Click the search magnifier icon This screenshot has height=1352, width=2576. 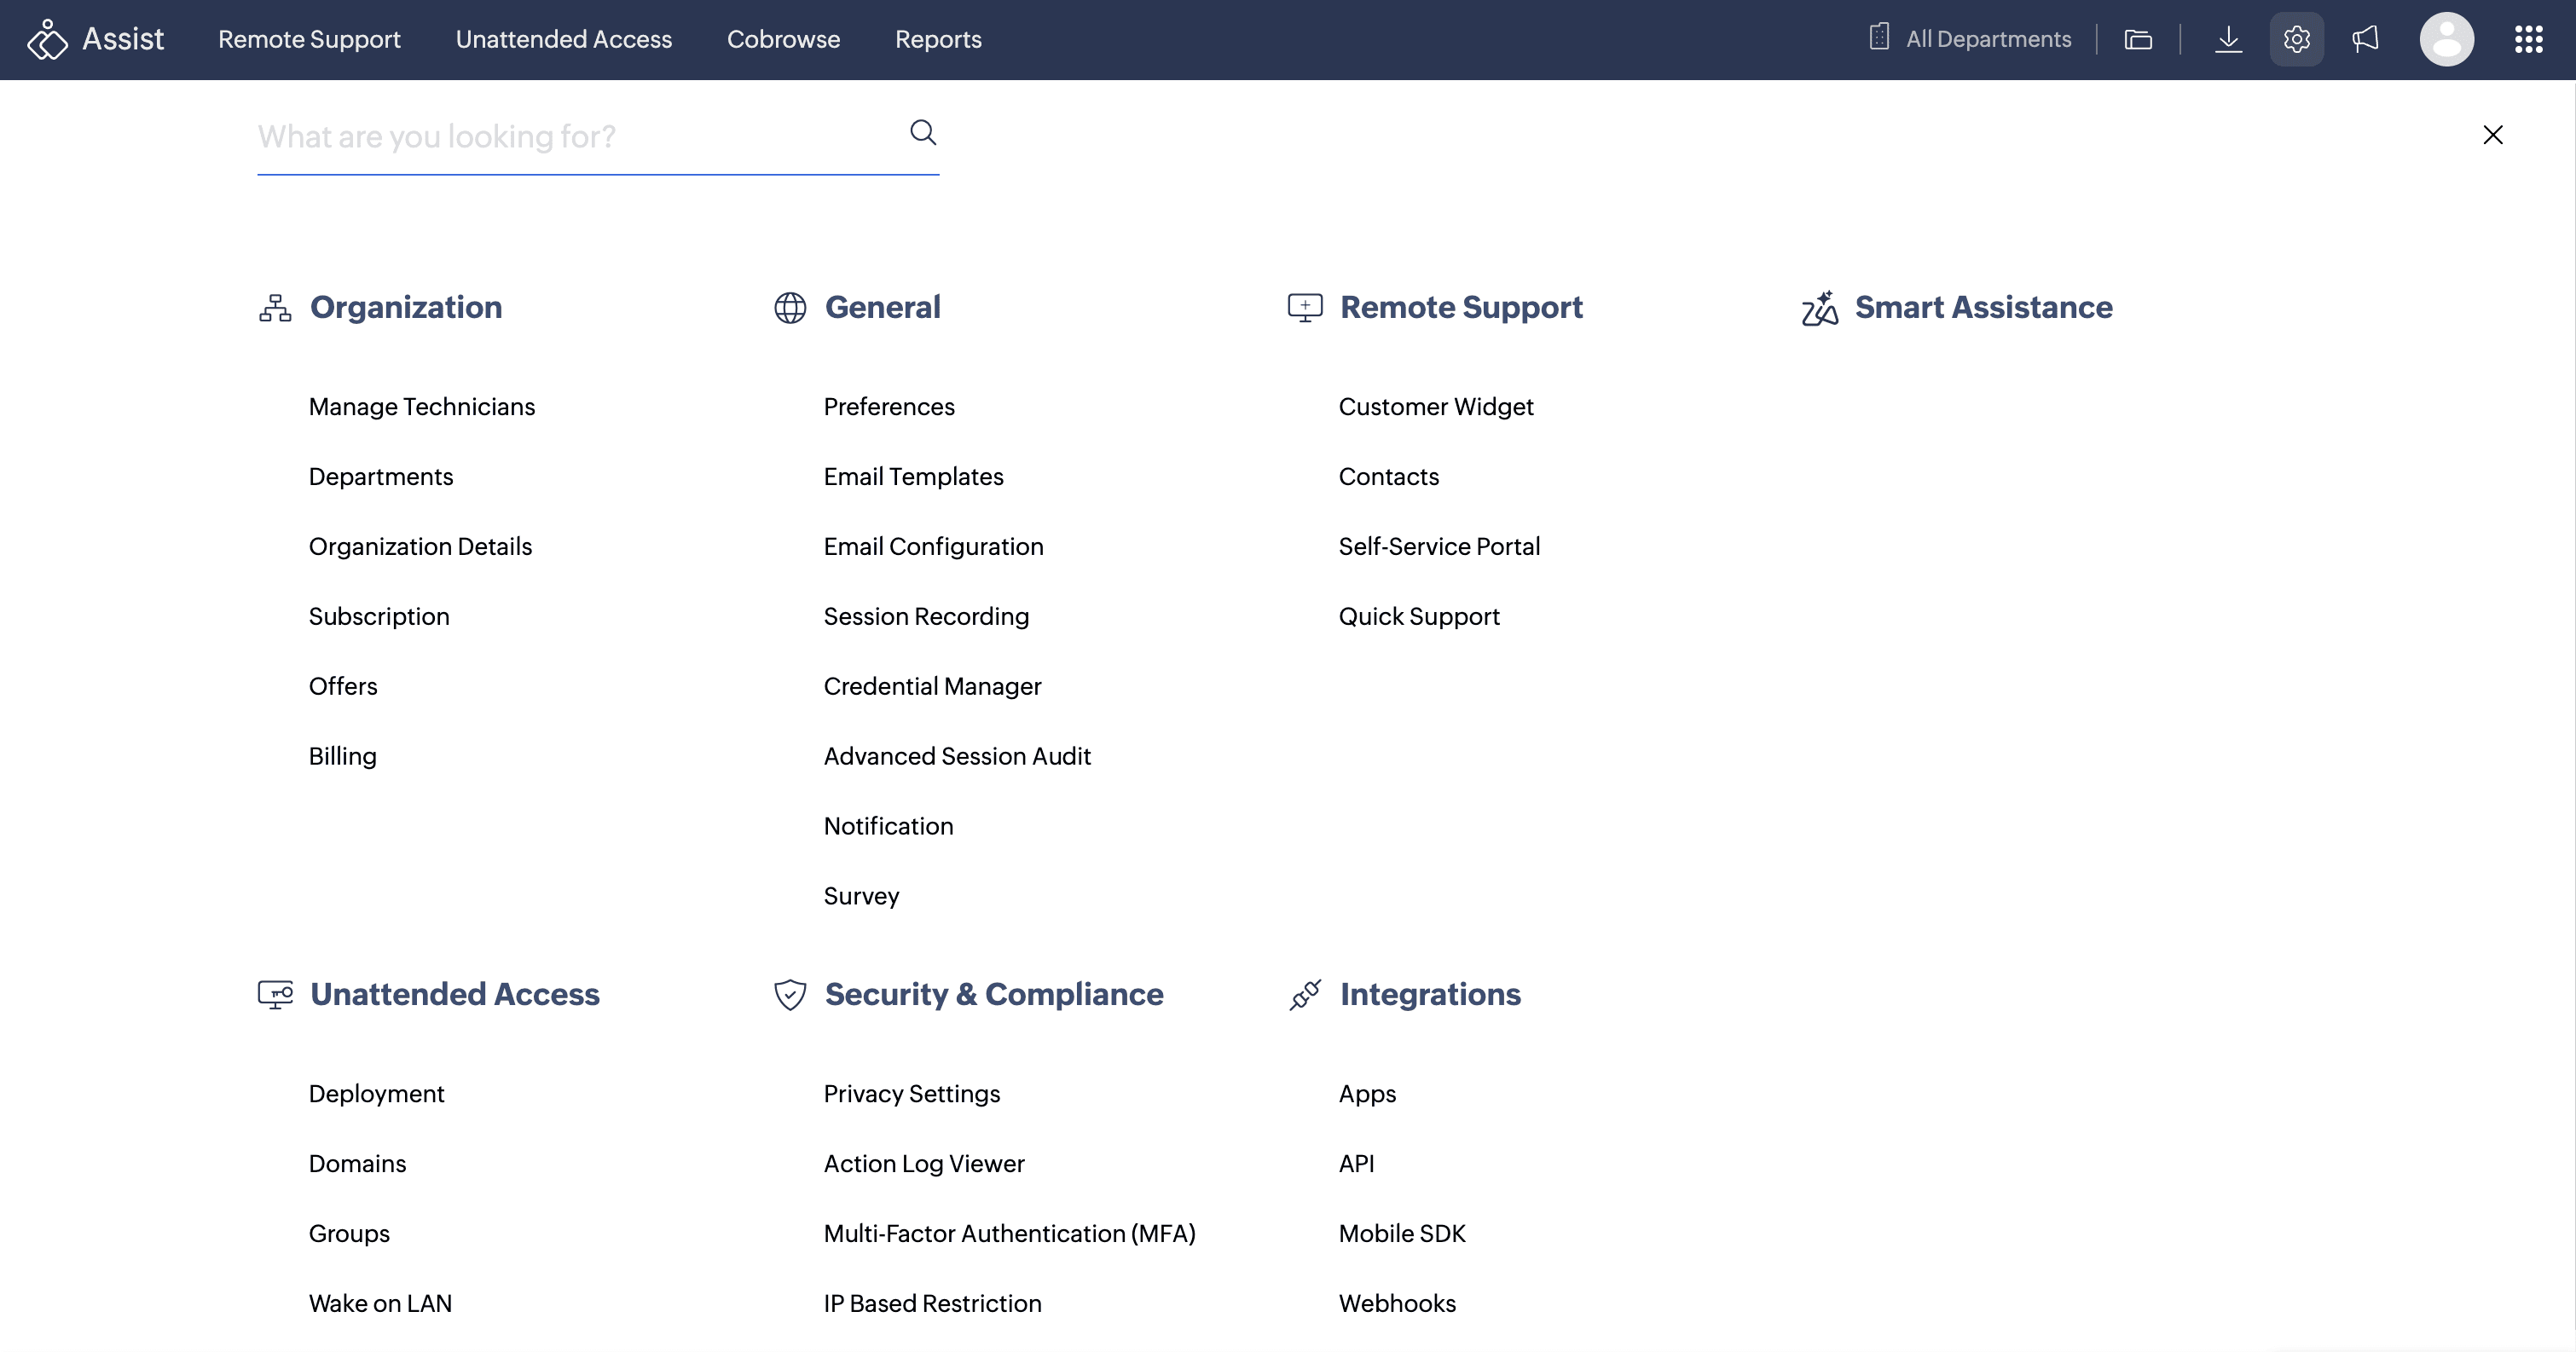click(922, 133)
